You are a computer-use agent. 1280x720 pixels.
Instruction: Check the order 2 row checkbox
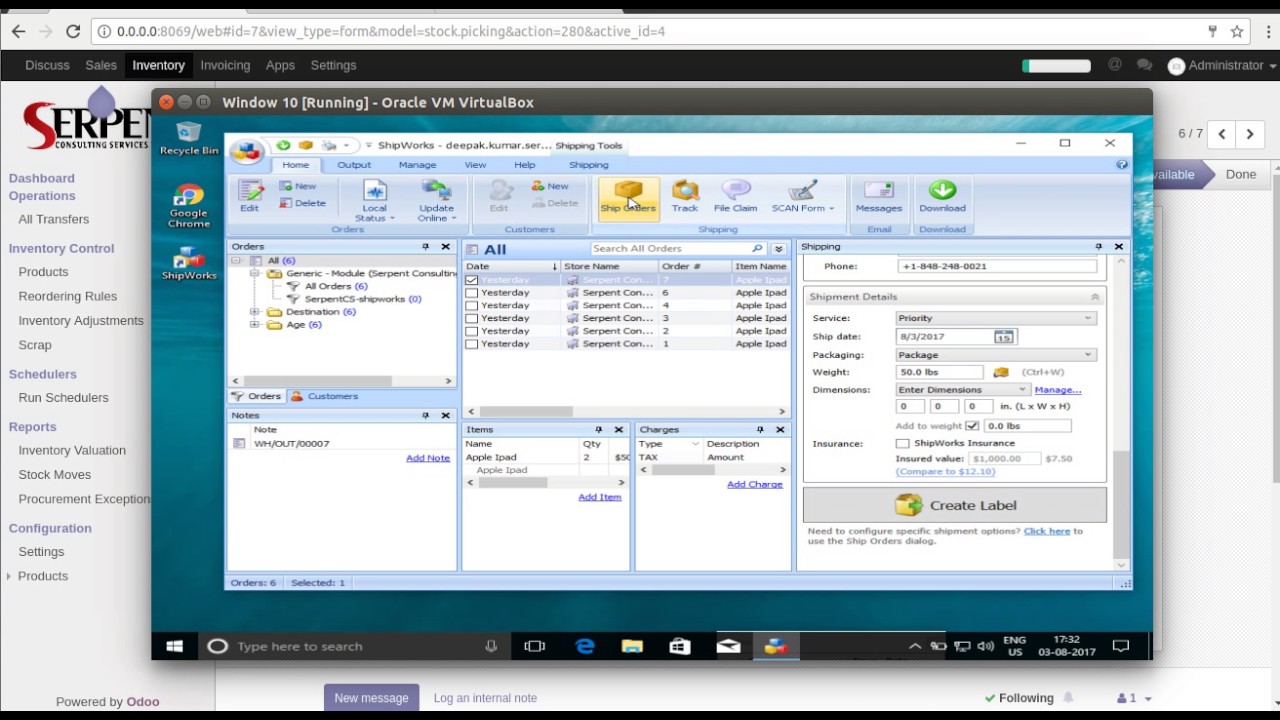471,331
